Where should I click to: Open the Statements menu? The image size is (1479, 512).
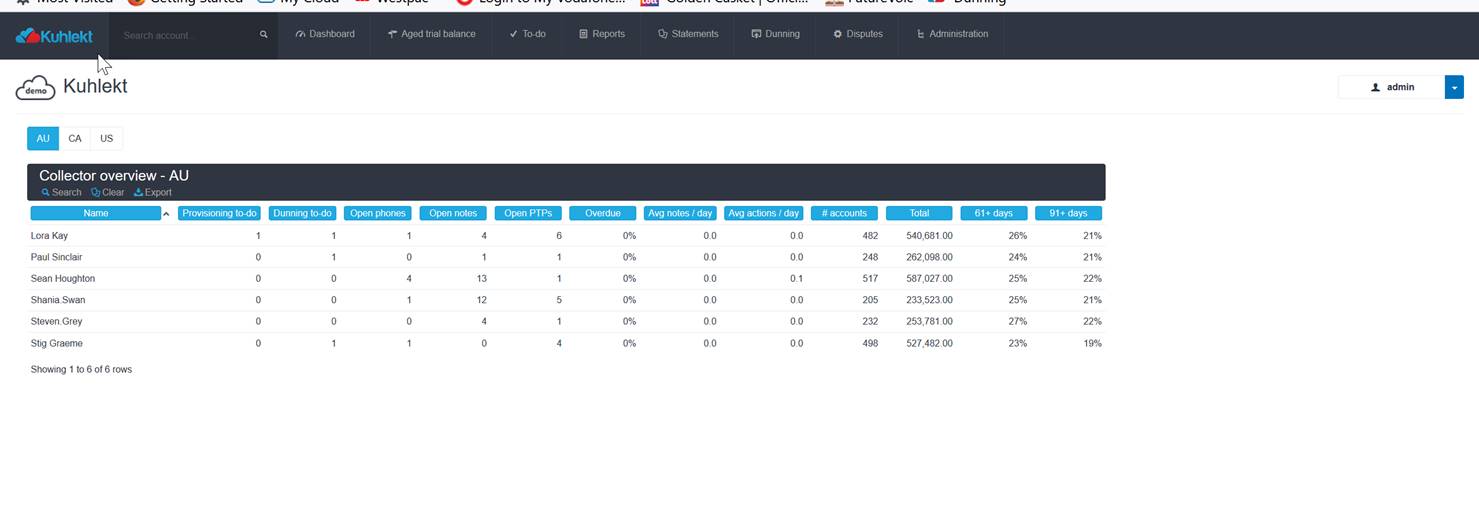(x=688, y=34)
